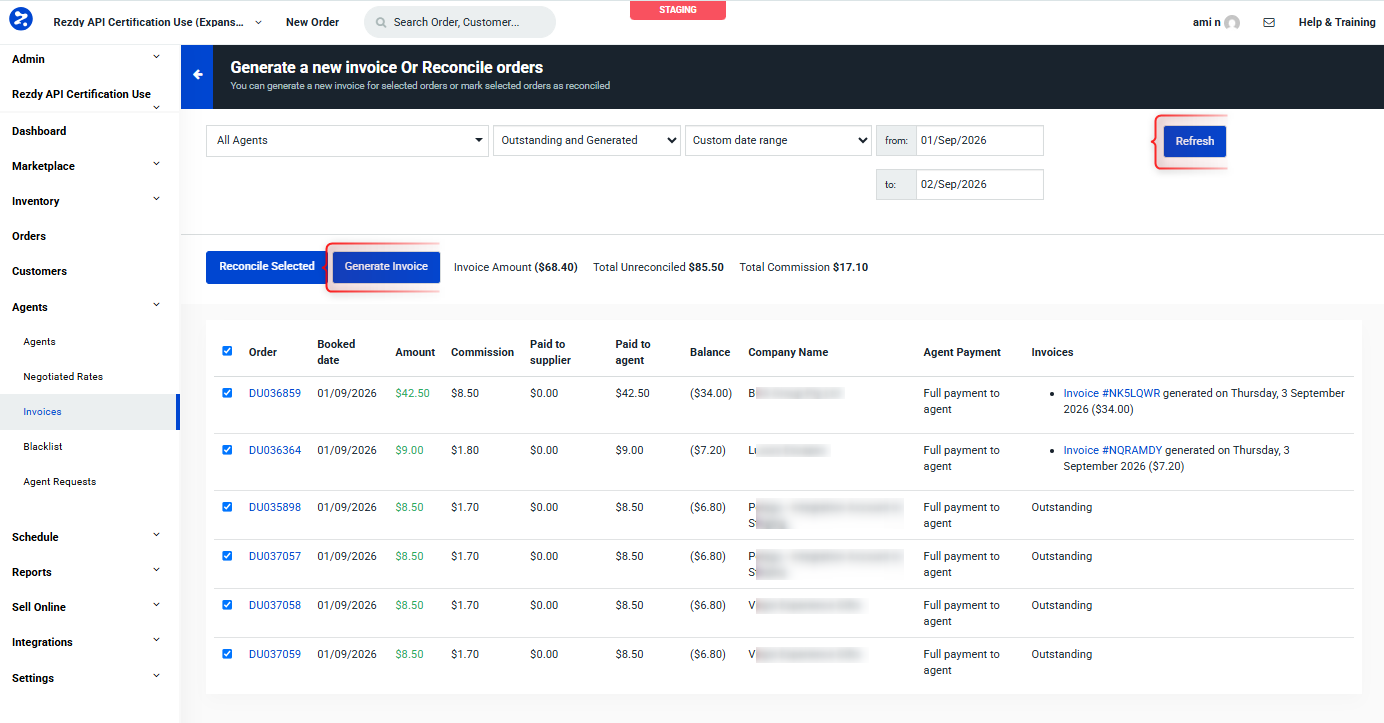Open the Outstanding and Generated dropdown

(587, 140)
